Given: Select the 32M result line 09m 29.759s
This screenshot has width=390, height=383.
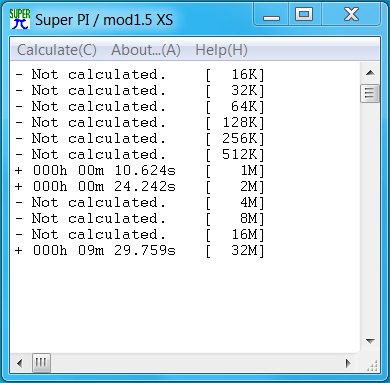Looking at the screenshot, I should (140, 251).
